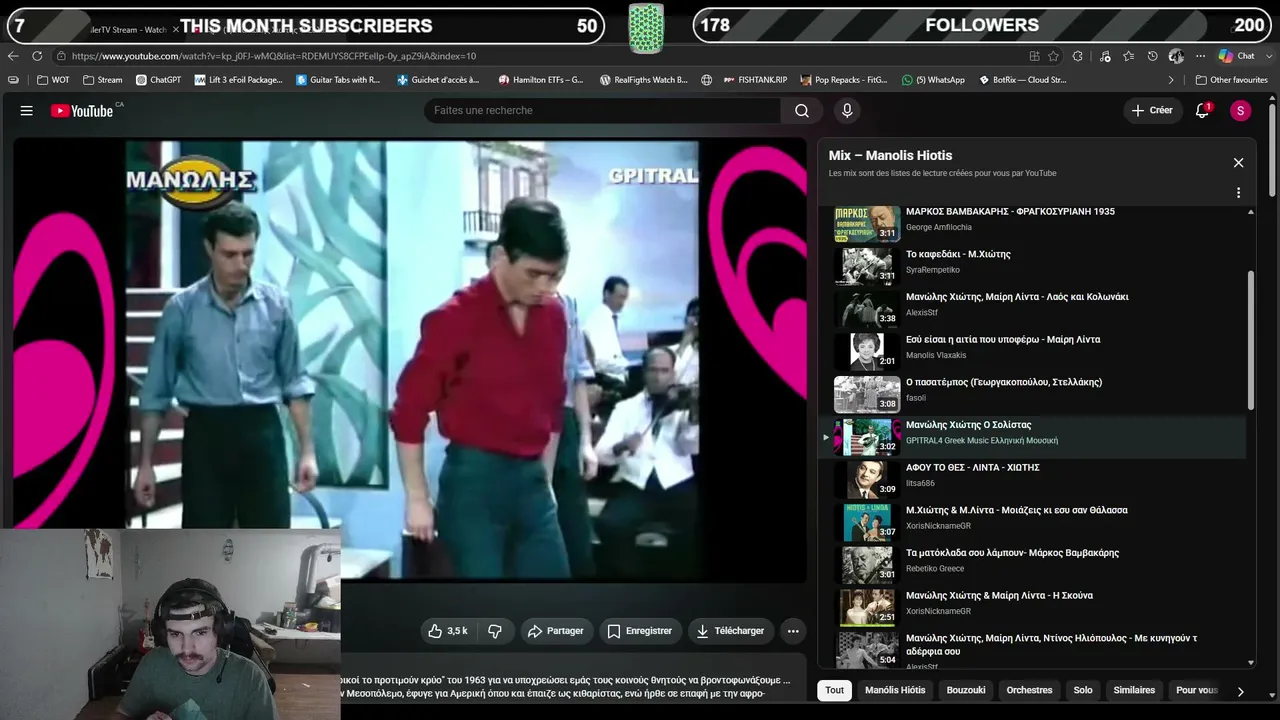
Task: Play the ΑΦΟΥ ΤΟ ΘΕΣ - ΛΙΝΤΑ - ΧΙΩΤΗΣ title
Action: pos(973,468)
